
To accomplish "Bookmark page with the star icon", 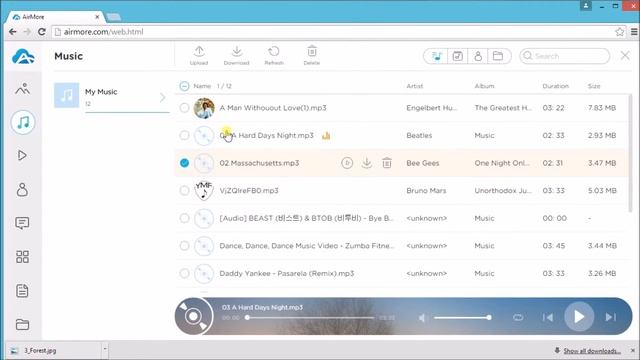I will coord(620,32).
